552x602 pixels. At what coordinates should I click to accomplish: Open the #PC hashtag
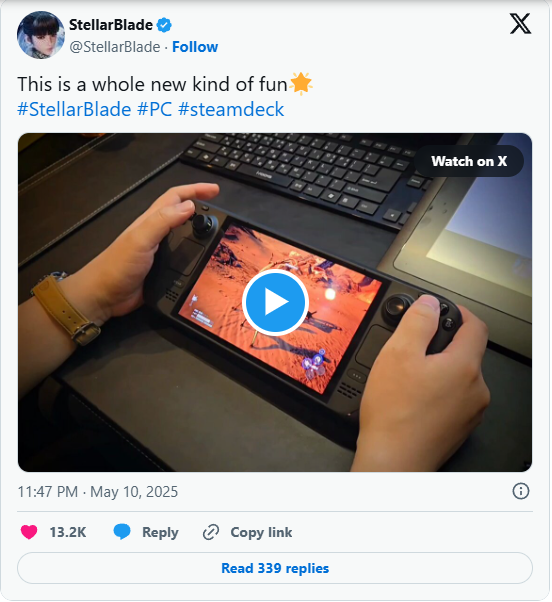pyautogui.click(x=155, y=109)
